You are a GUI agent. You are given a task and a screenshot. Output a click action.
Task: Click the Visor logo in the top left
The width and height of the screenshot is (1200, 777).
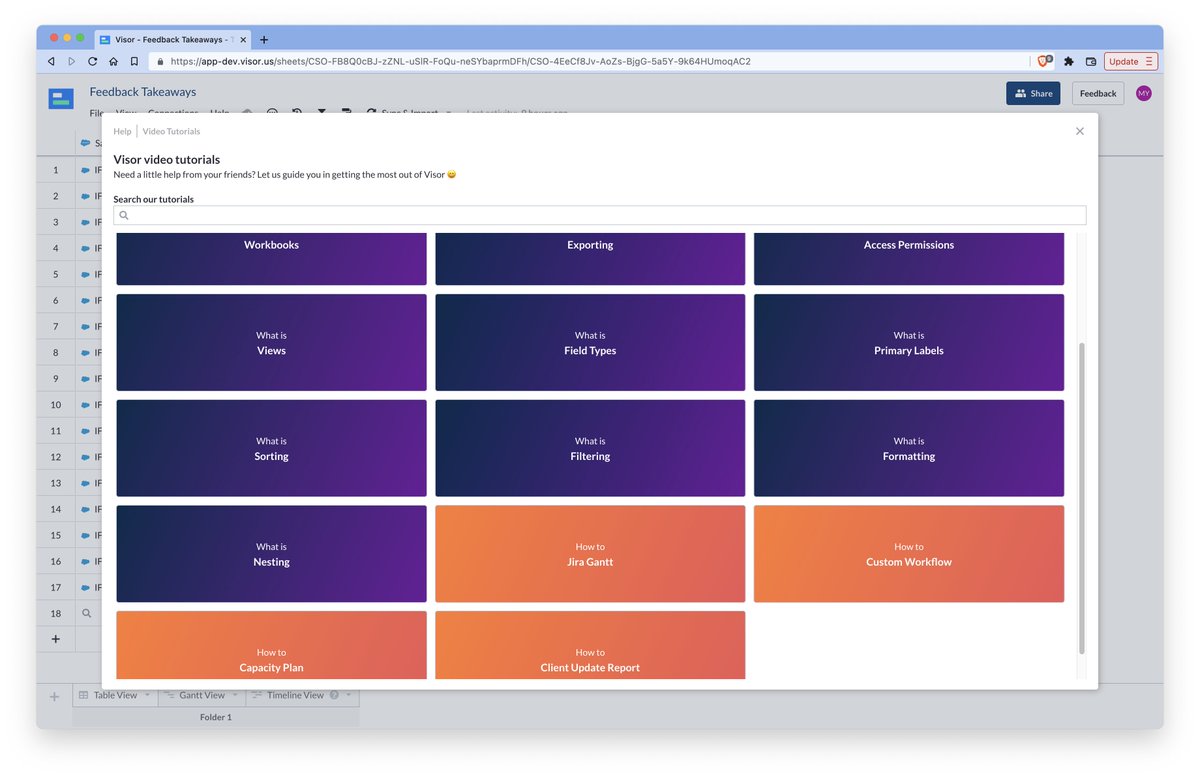[x=60, y=98]
